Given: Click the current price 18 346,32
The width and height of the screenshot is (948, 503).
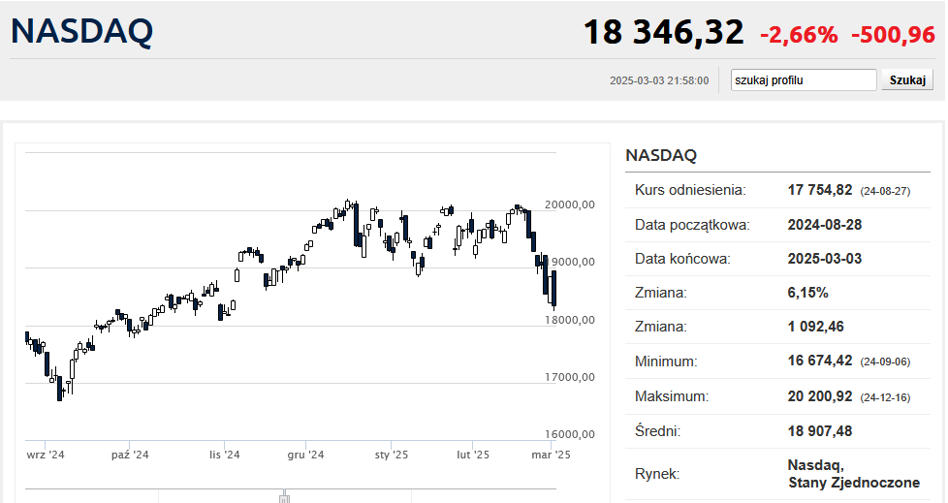Looking at the screenshot, I should click(x=663, y=32).
